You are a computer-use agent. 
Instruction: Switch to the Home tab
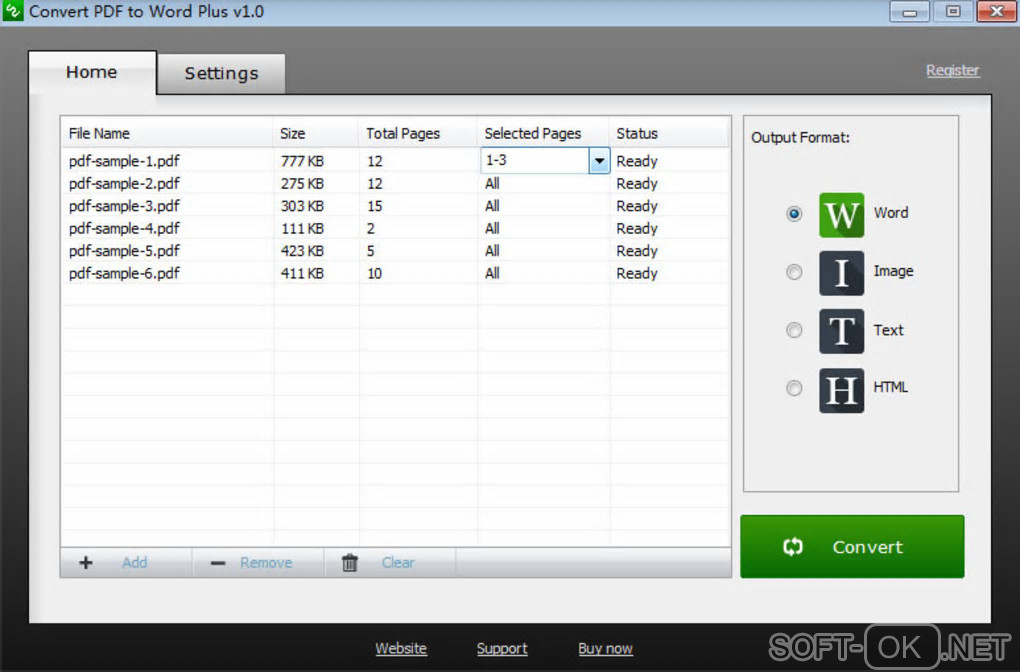tap(92, 72)
